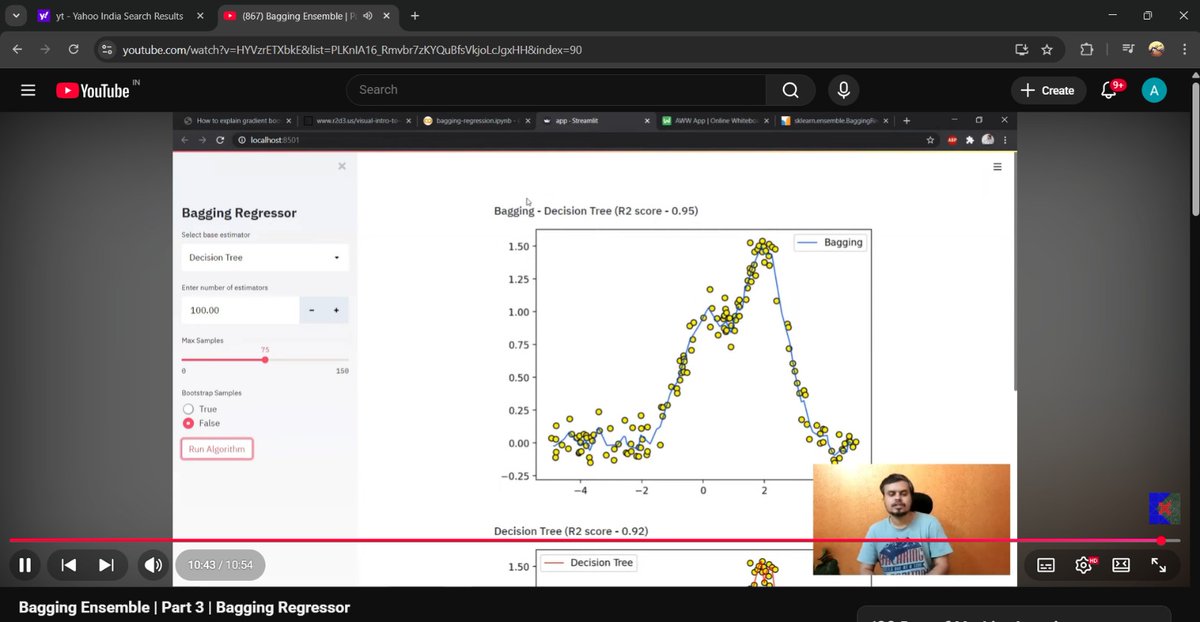1200x622 pixels.
Task: Go forward in the browser
Action: [x=45, y=49]
